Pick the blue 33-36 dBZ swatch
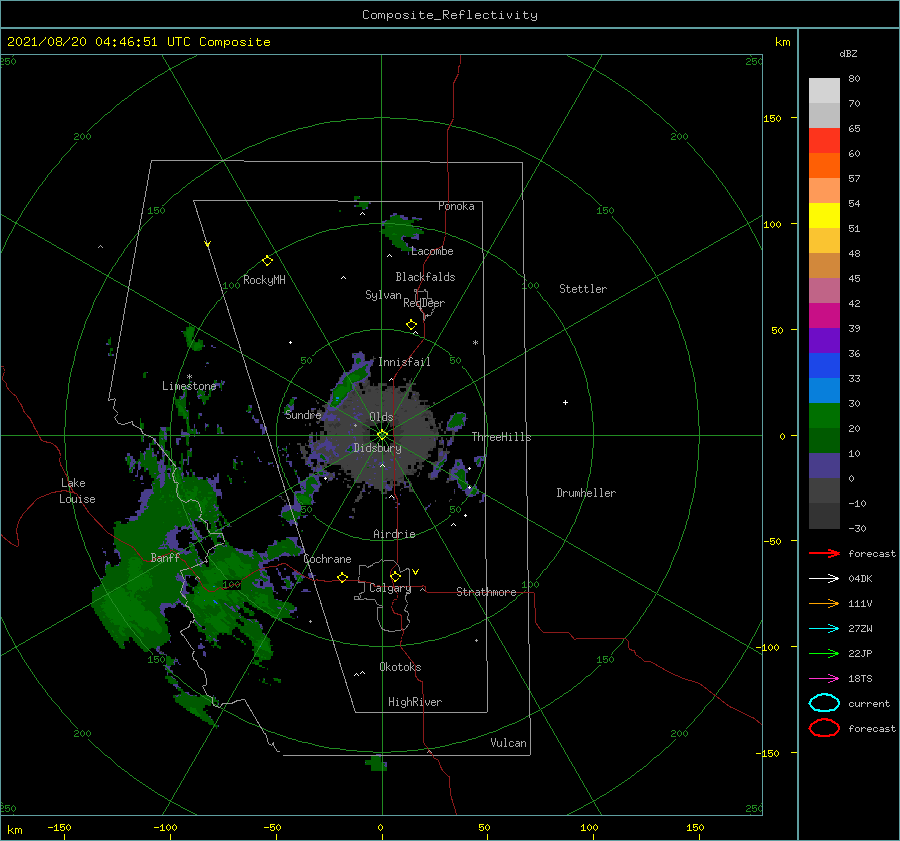 pos(824,366)
